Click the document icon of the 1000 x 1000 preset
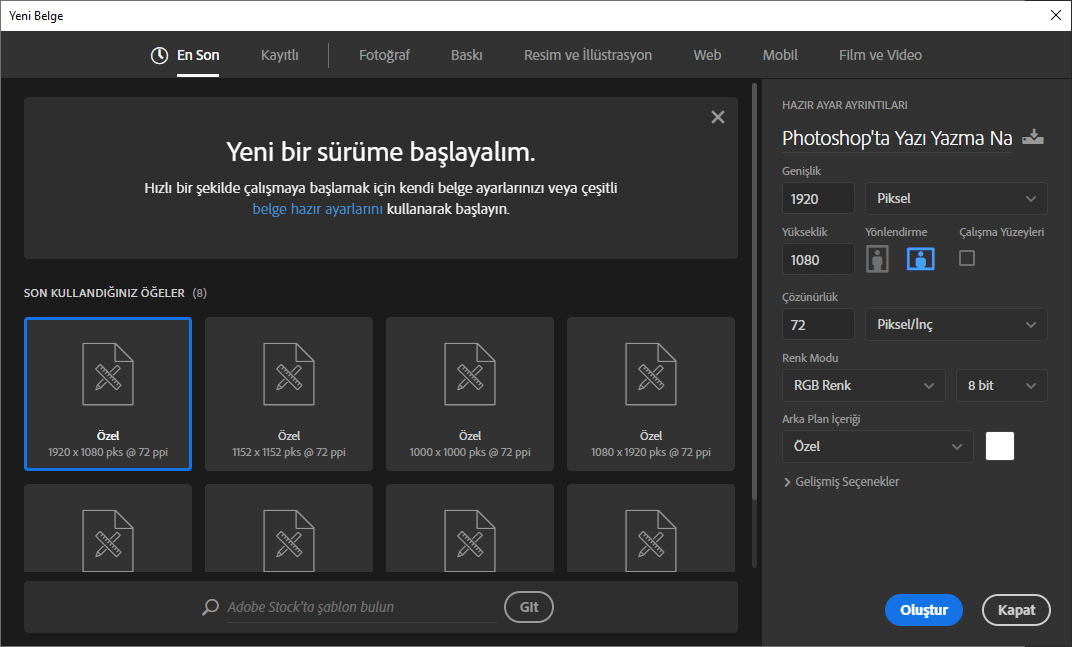This screenshot has width=1072, height=647. 470,375
